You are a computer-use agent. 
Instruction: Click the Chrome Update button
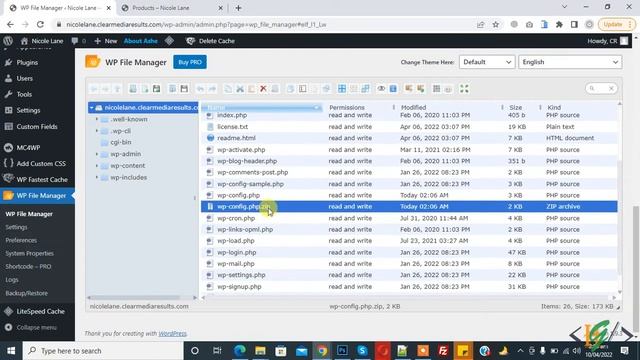point(616,24)
